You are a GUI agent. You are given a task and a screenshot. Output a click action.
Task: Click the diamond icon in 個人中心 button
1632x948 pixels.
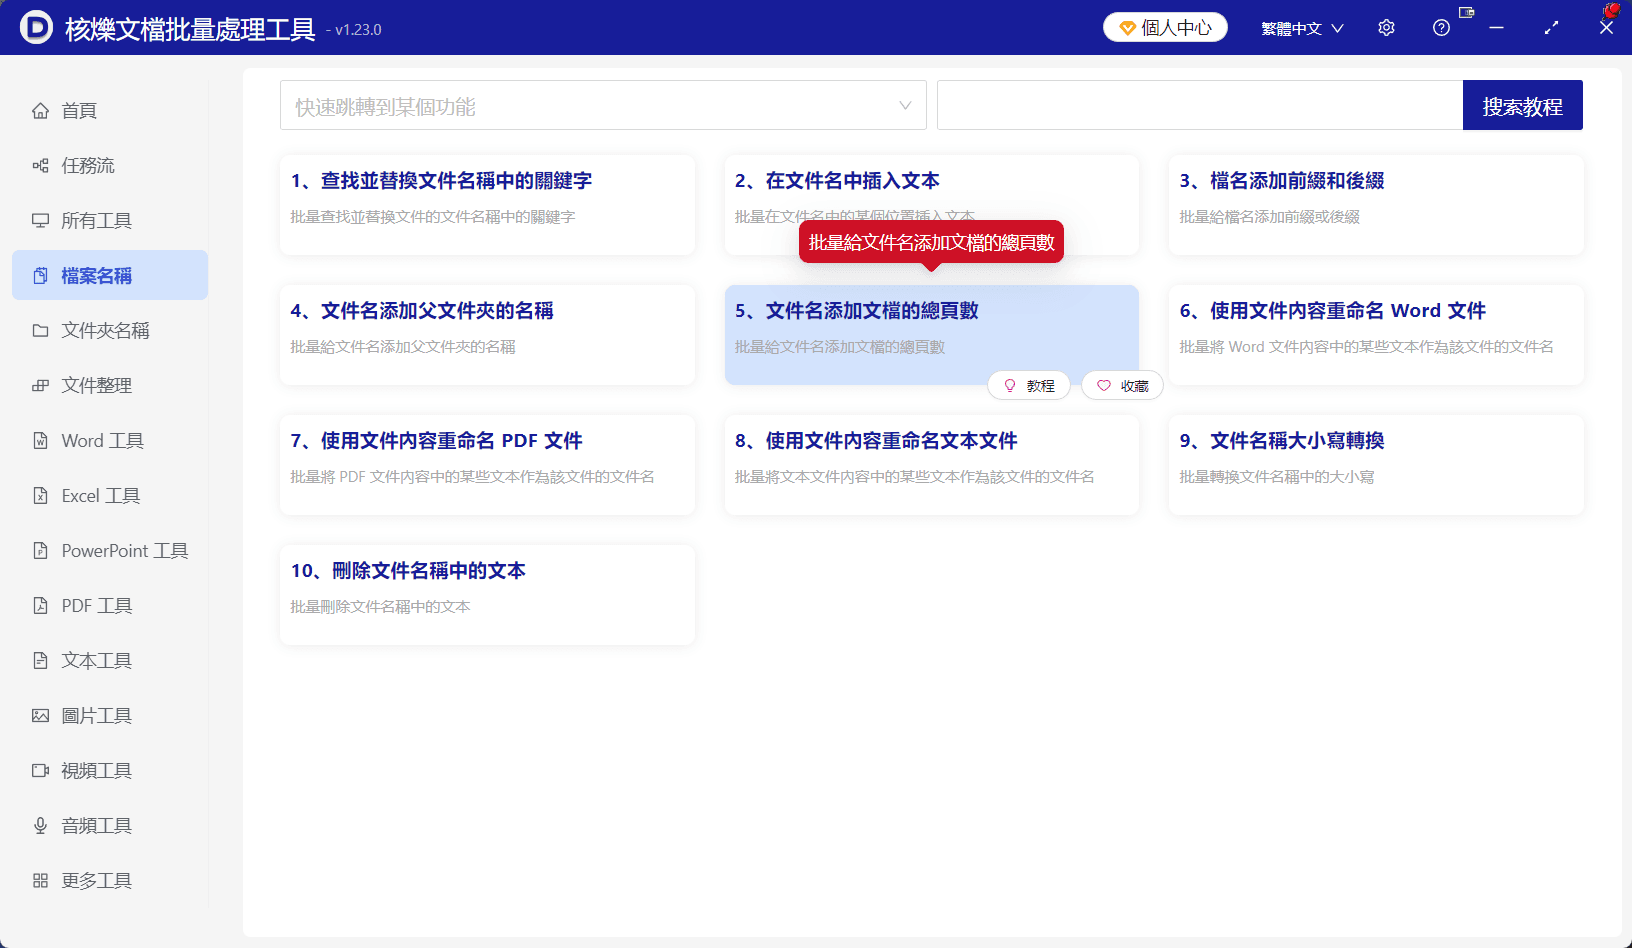[x=1128, y=28]
